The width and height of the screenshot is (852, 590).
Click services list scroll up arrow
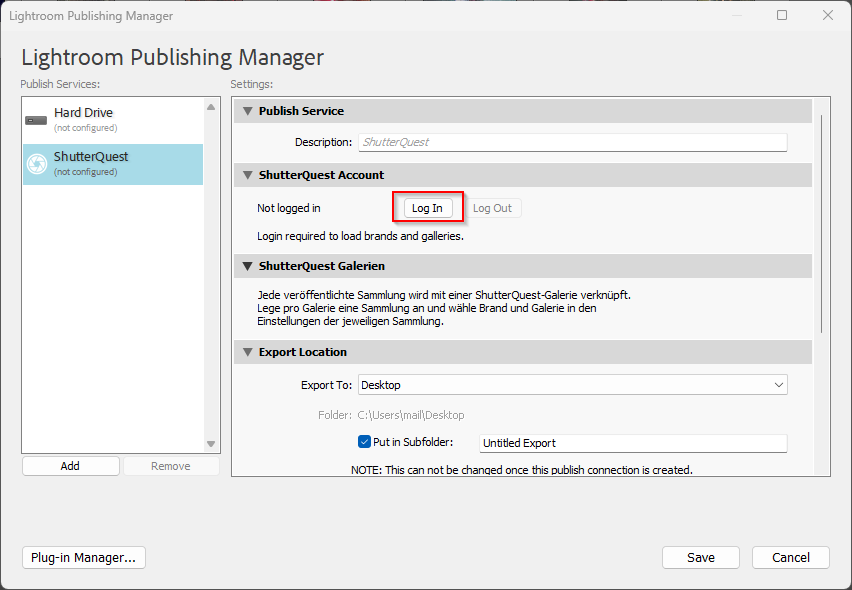211,107
